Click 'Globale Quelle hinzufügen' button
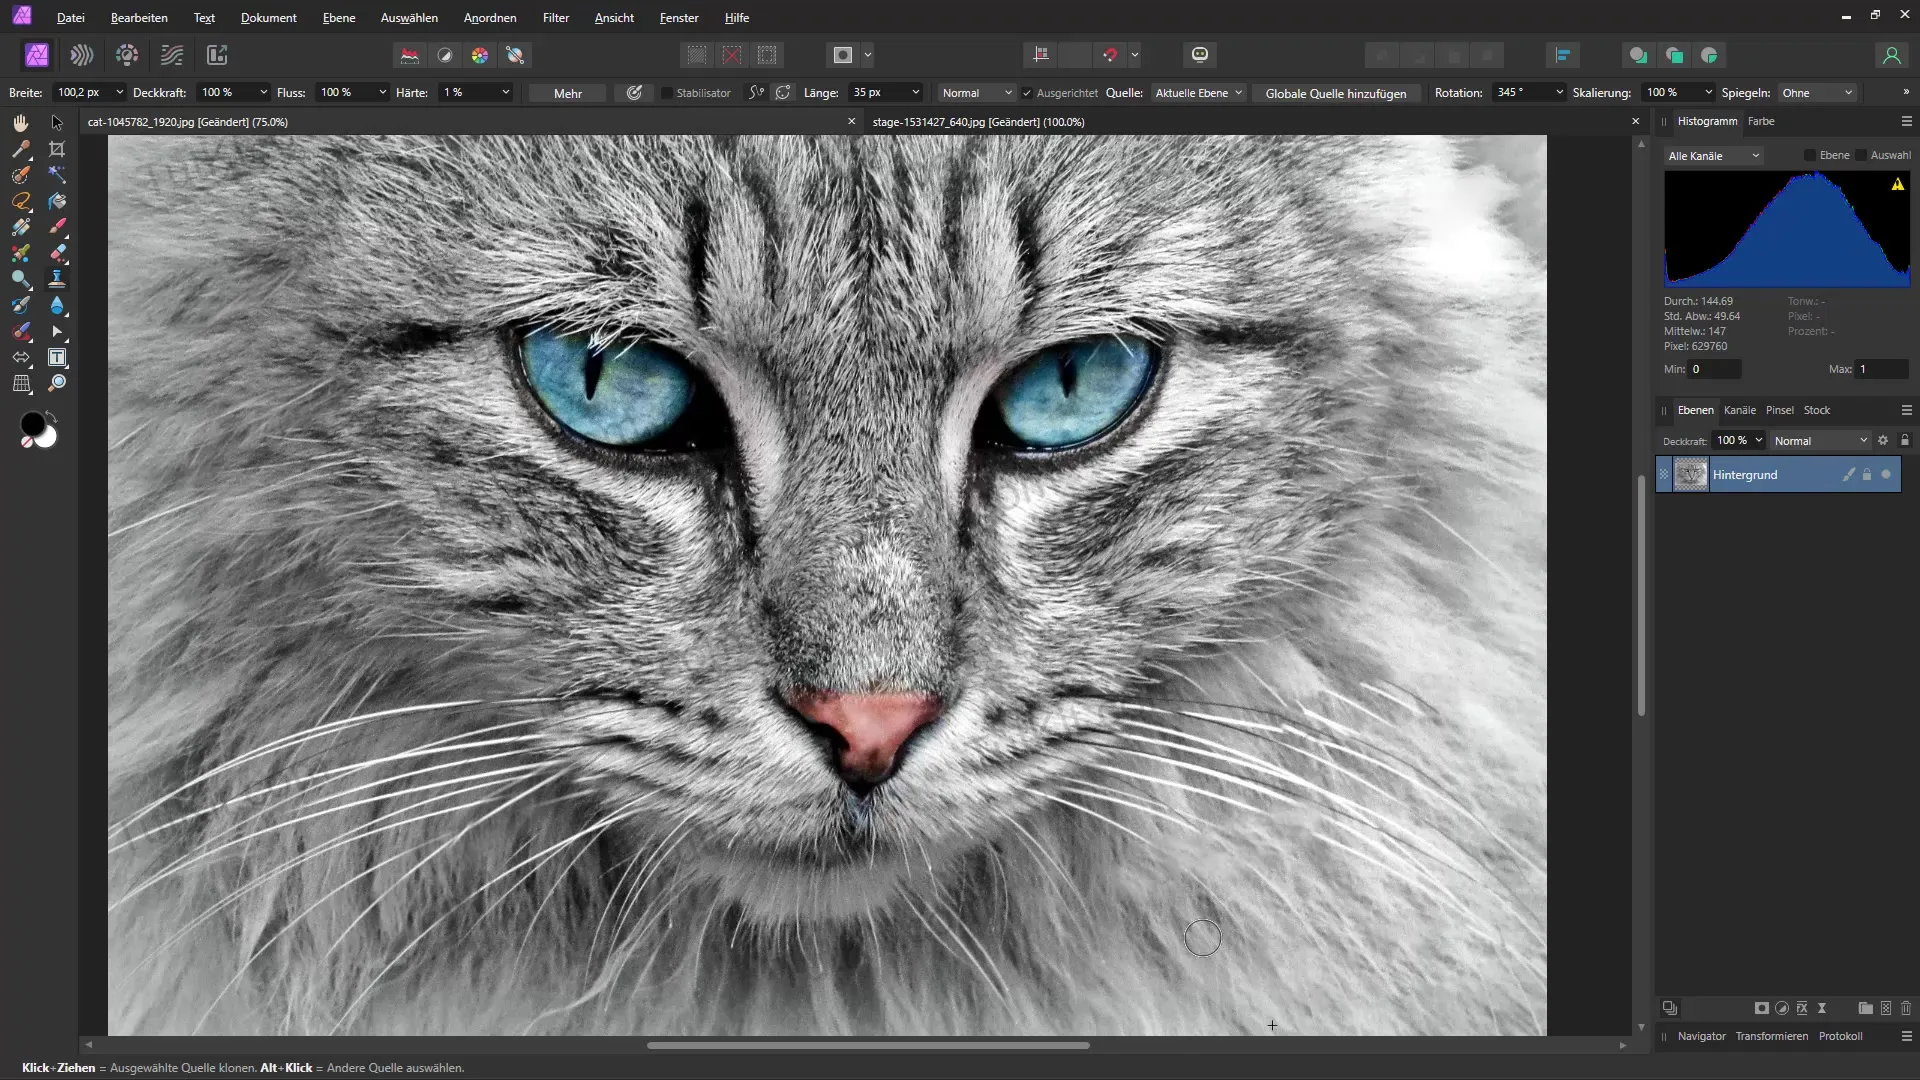Viewport: 1920px width, 1080px height. tap(1336, 93)
